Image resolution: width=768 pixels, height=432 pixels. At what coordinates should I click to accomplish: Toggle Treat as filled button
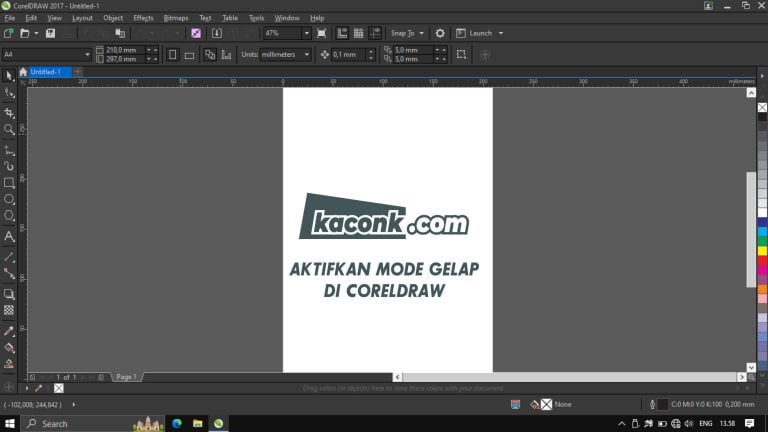(x=461, y=54)
